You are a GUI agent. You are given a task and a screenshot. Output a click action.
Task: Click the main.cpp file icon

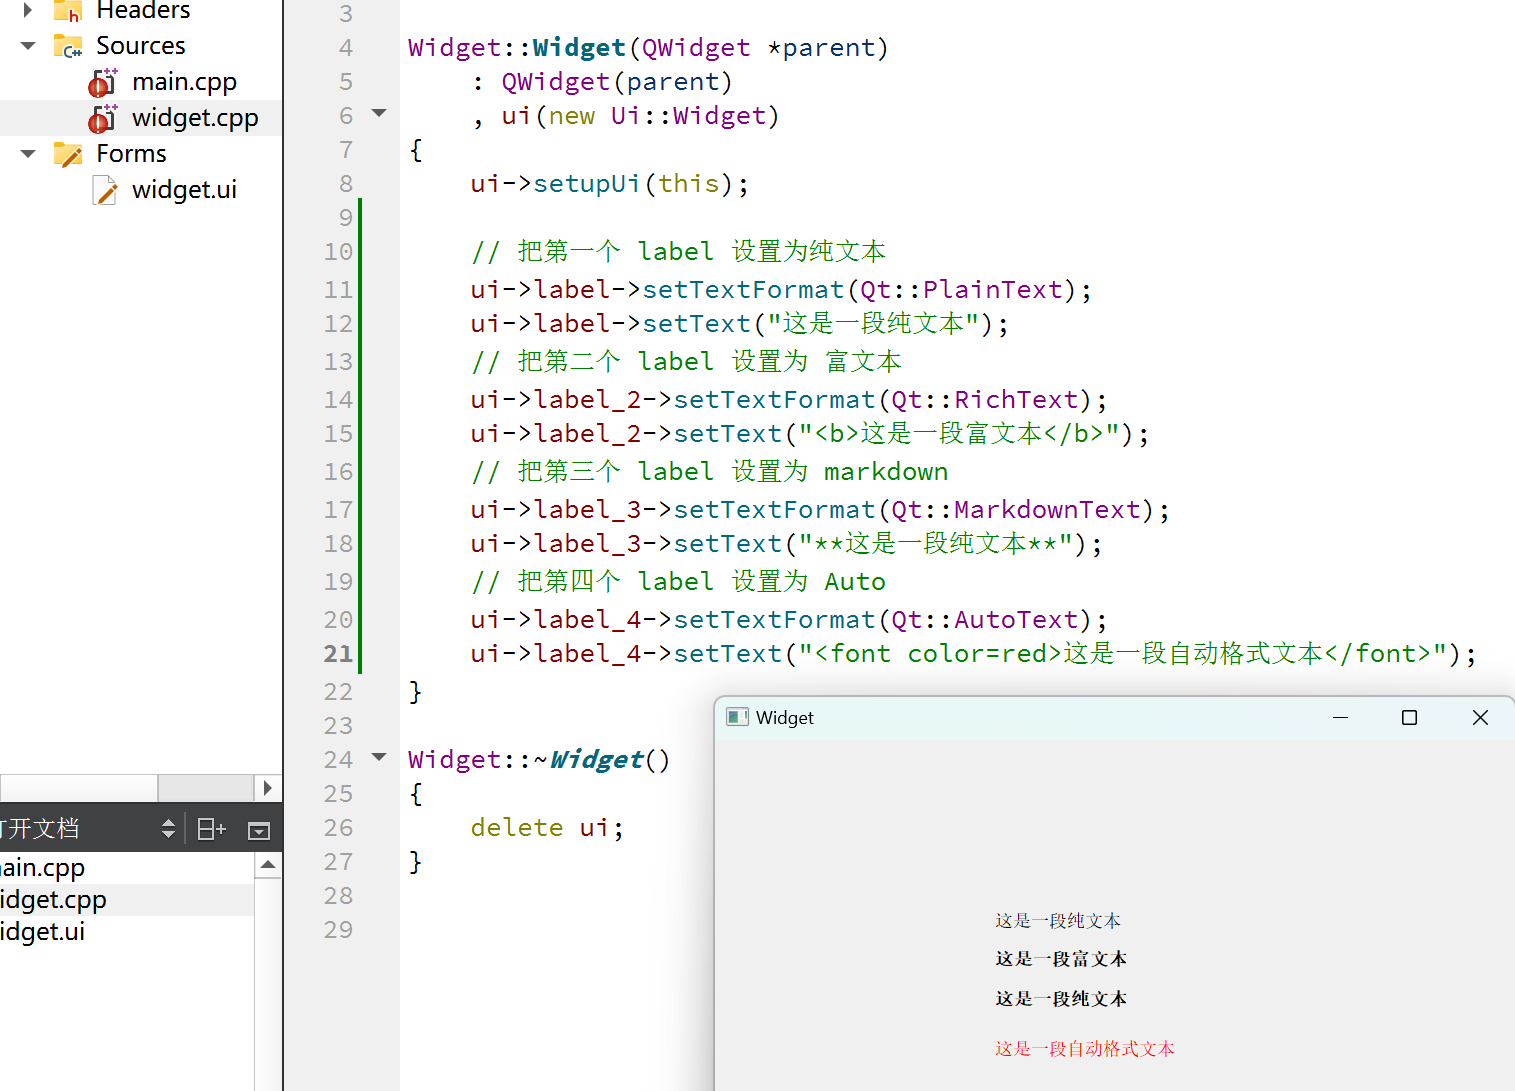(103, 82)
